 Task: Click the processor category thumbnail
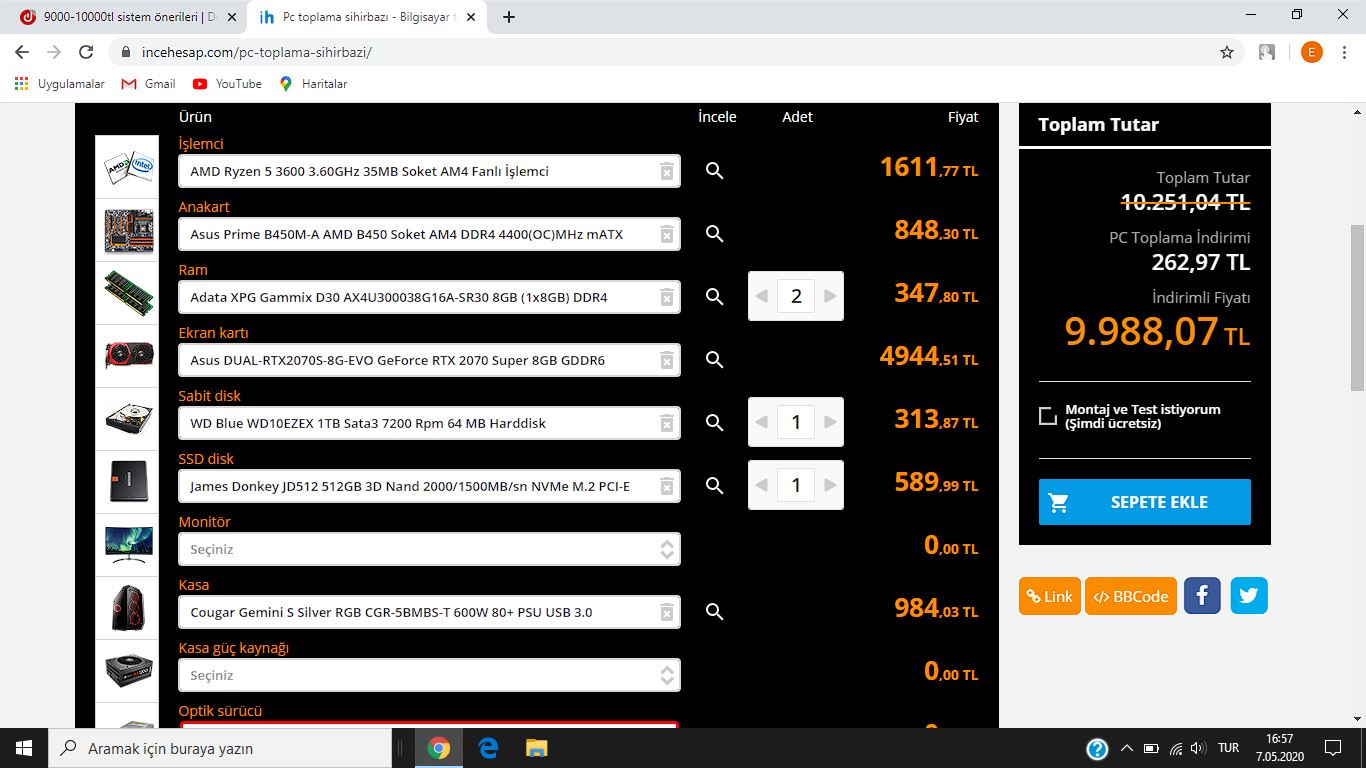(127, 168)
